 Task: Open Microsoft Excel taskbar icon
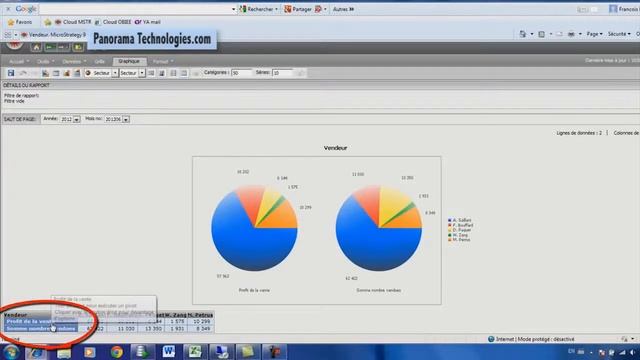click(x=195, y=351)
